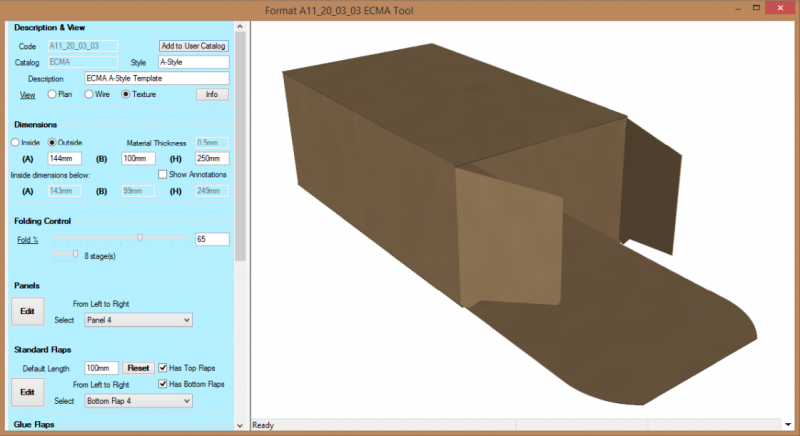Close the ECMA Tool window
Viewport: 800px width, 436px height.
781,8
